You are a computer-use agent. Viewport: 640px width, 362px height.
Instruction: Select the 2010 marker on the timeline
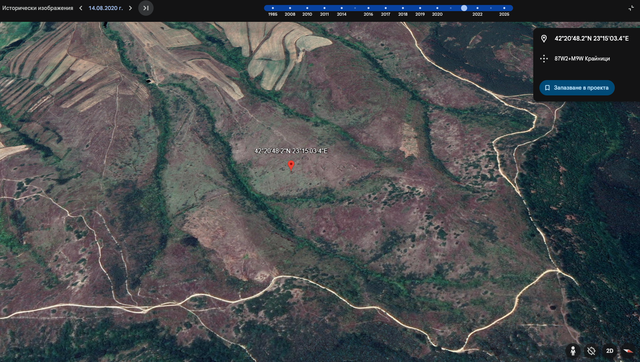click(307, 8)
